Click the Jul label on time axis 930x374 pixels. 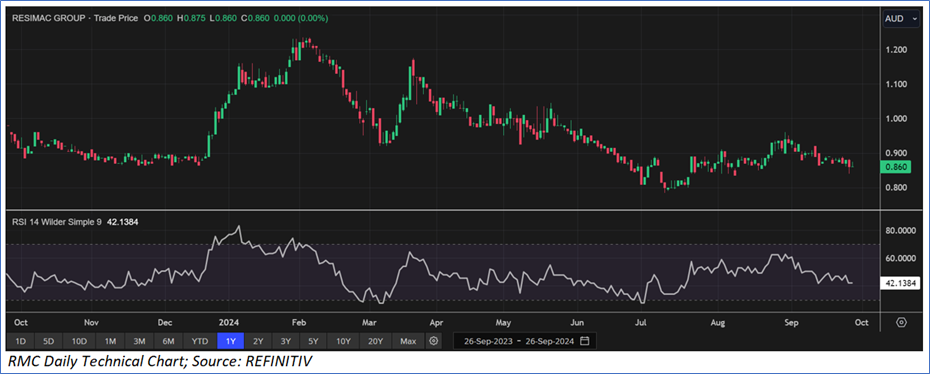click(x=641, y=323)
